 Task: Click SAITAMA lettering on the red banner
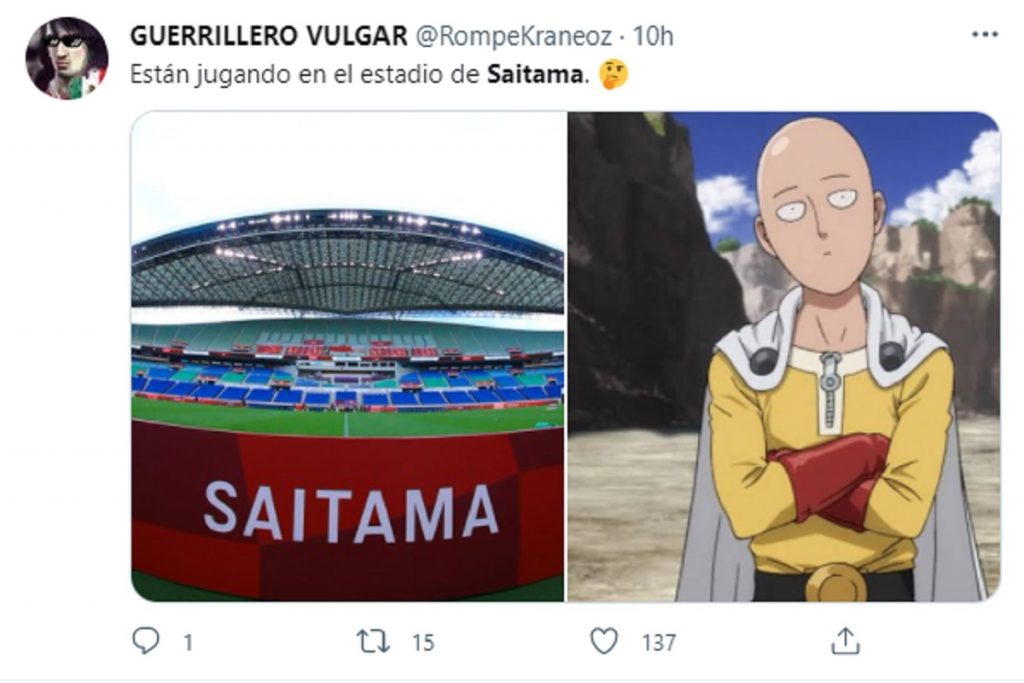pyautogui.click(x=351, y=513)
